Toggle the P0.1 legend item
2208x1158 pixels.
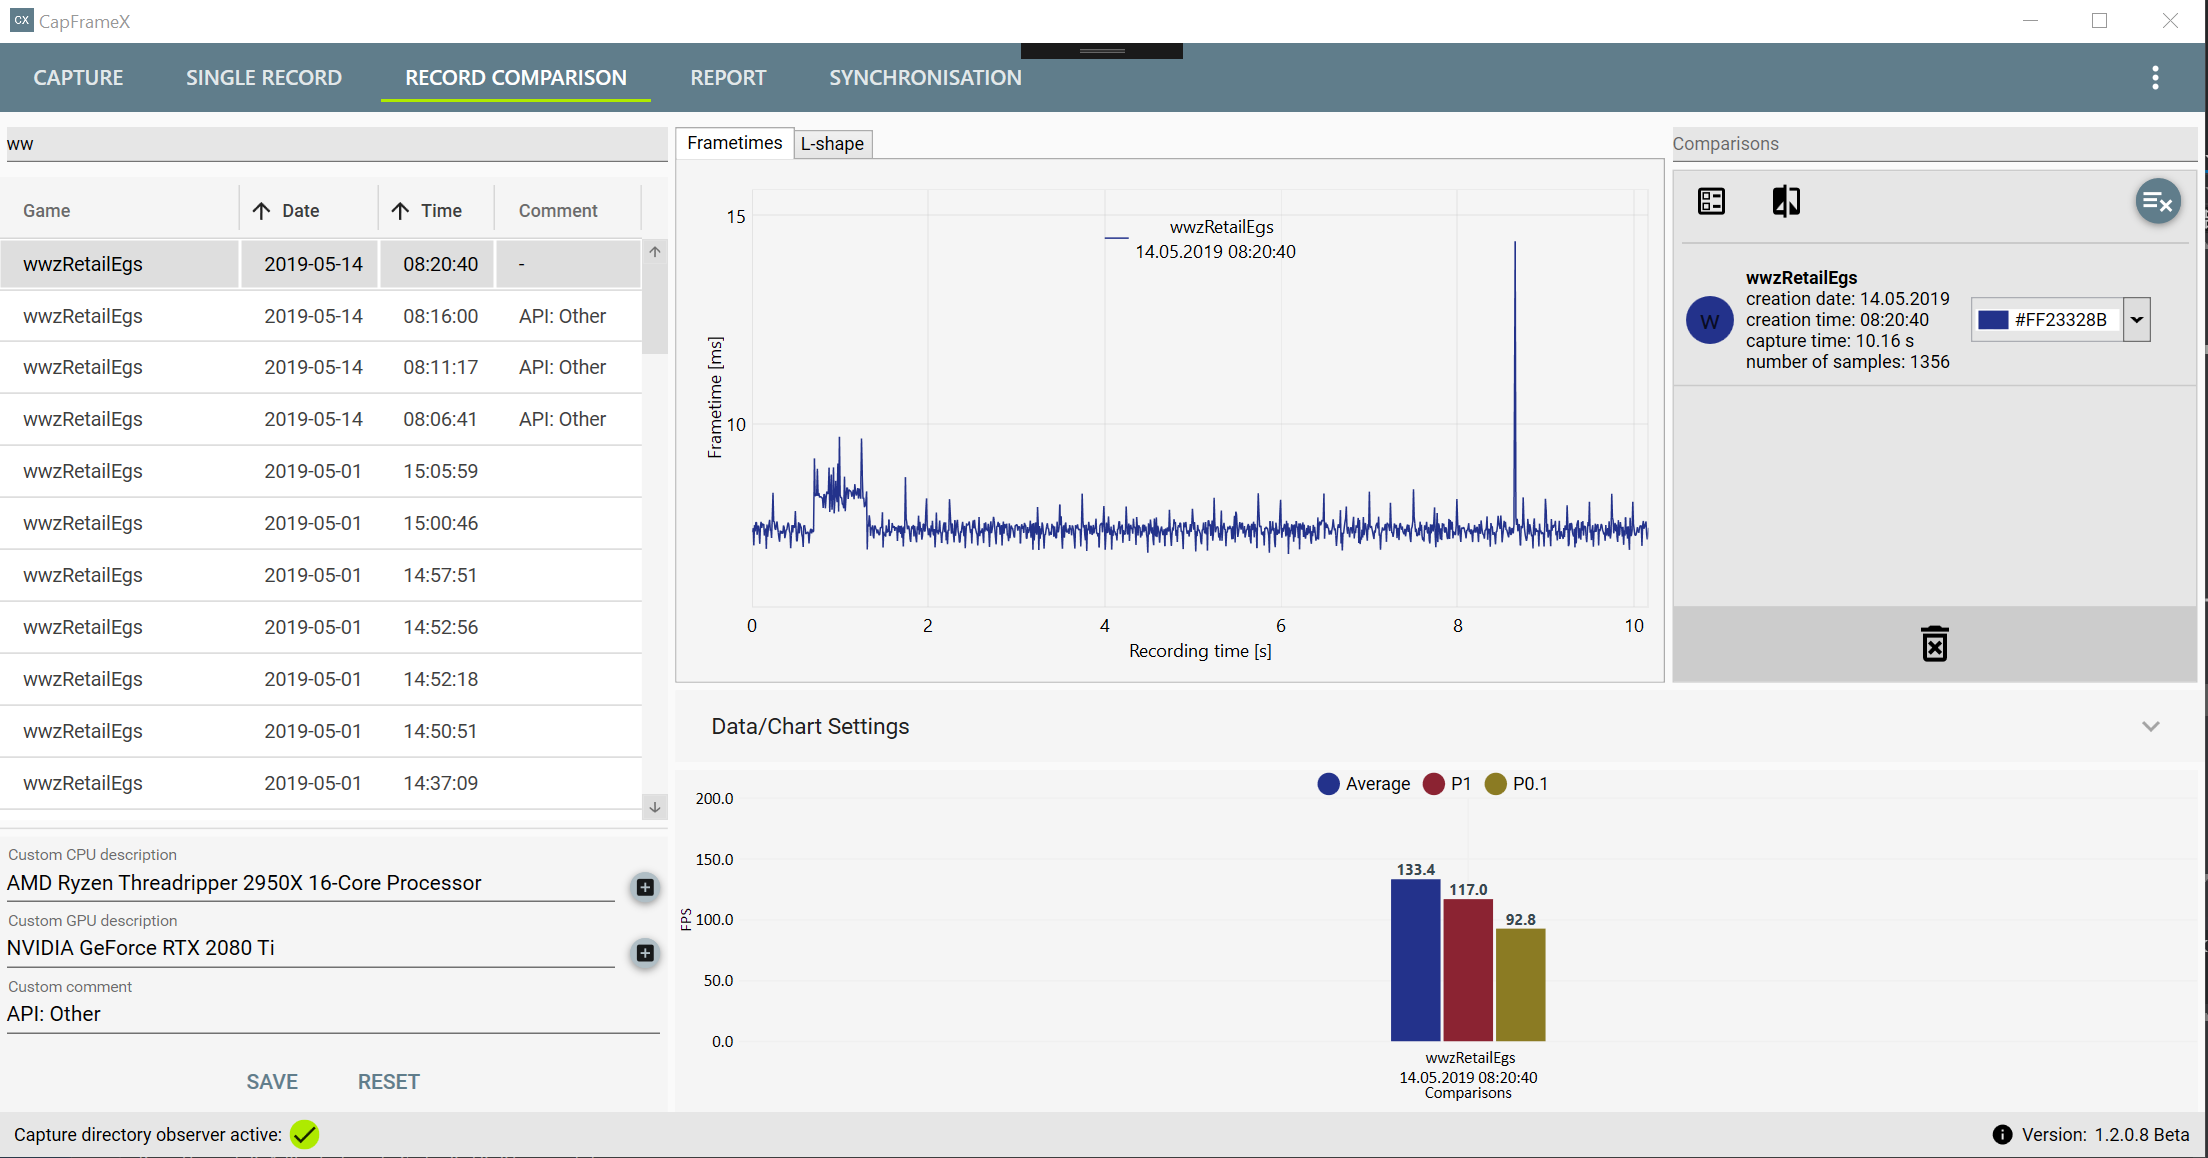coord(1516,784)
